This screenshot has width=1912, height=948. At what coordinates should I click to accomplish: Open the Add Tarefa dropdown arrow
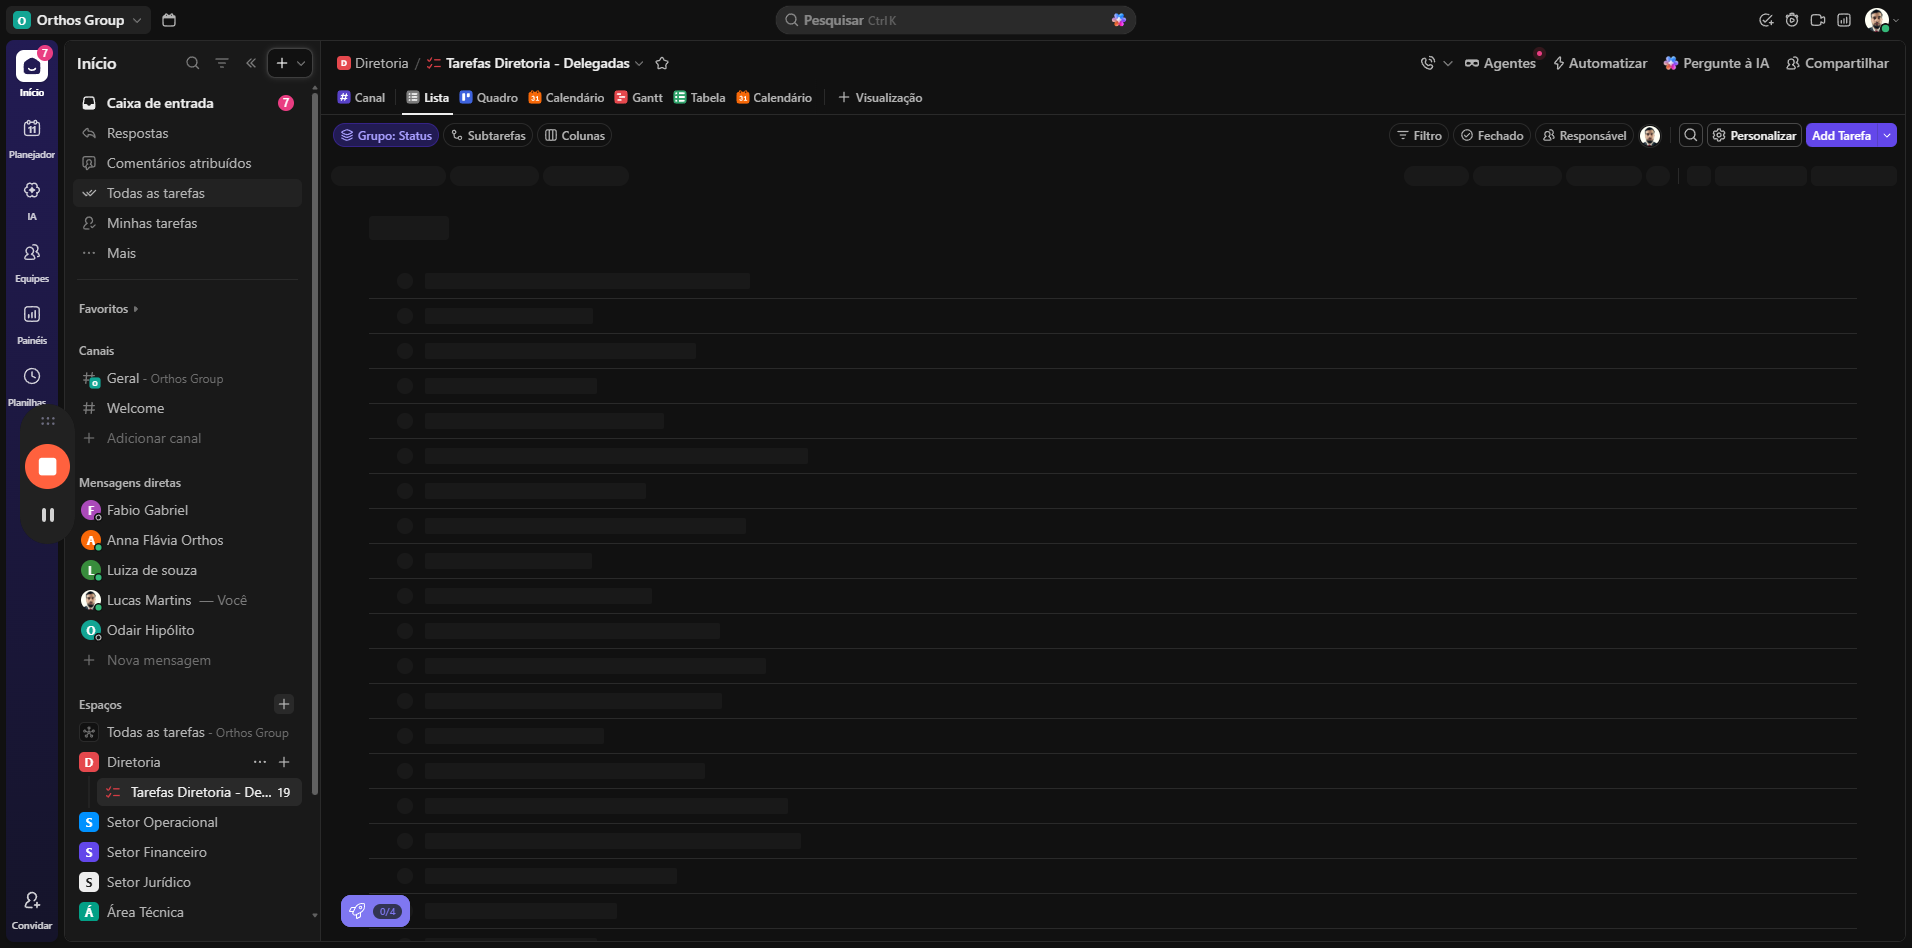point(1887,136)
